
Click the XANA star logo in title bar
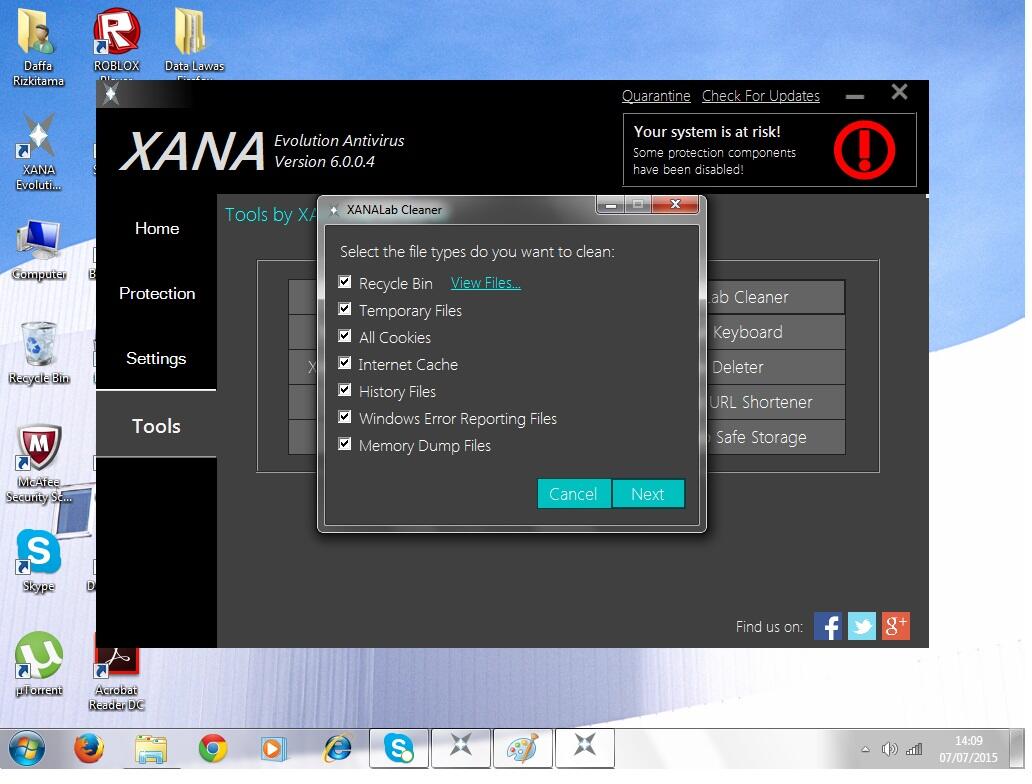point(111,94)
